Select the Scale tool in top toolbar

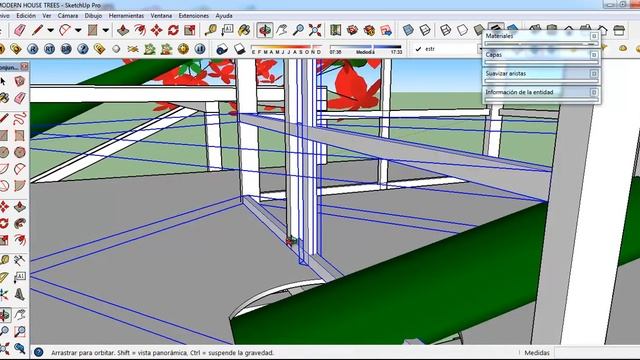tap(190, 30)
